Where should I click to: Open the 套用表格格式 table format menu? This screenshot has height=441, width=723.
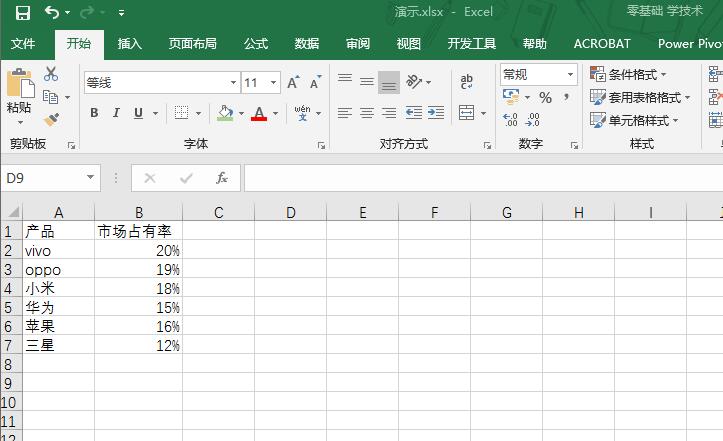[x=640, y=97]
